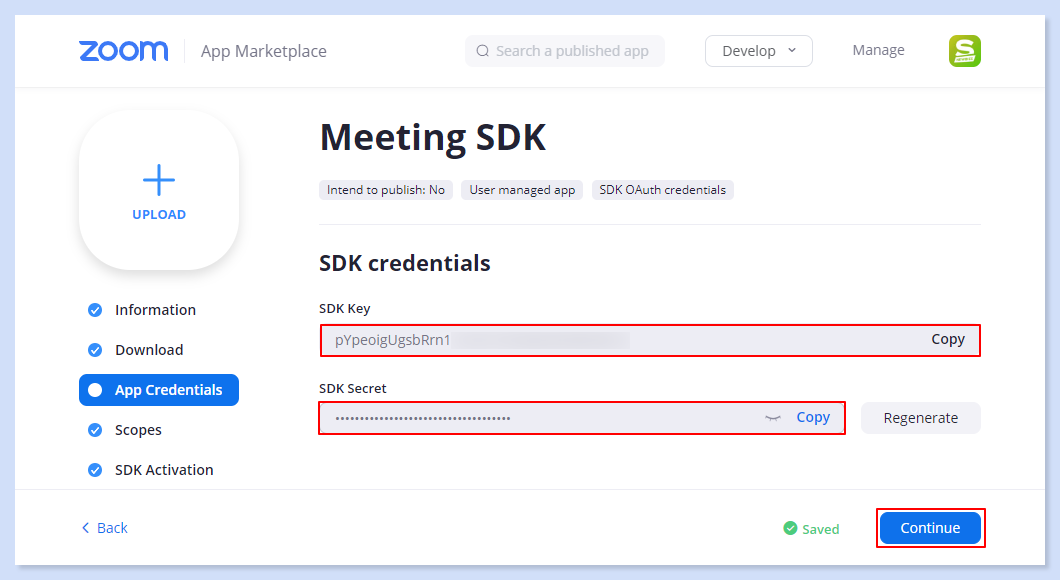Image resolution: width=1060 pixels, height=580 pixels.
Task: Click the green Saved check icon
Action: [x=790, y=528]
